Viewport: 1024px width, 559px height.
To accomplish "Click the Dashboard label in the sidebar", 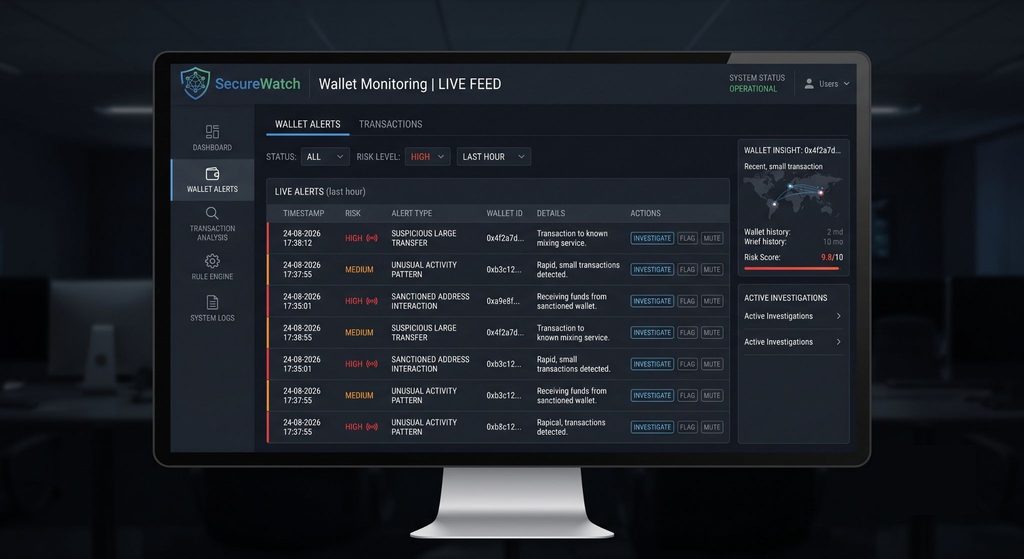I will [x=212, y=148].
